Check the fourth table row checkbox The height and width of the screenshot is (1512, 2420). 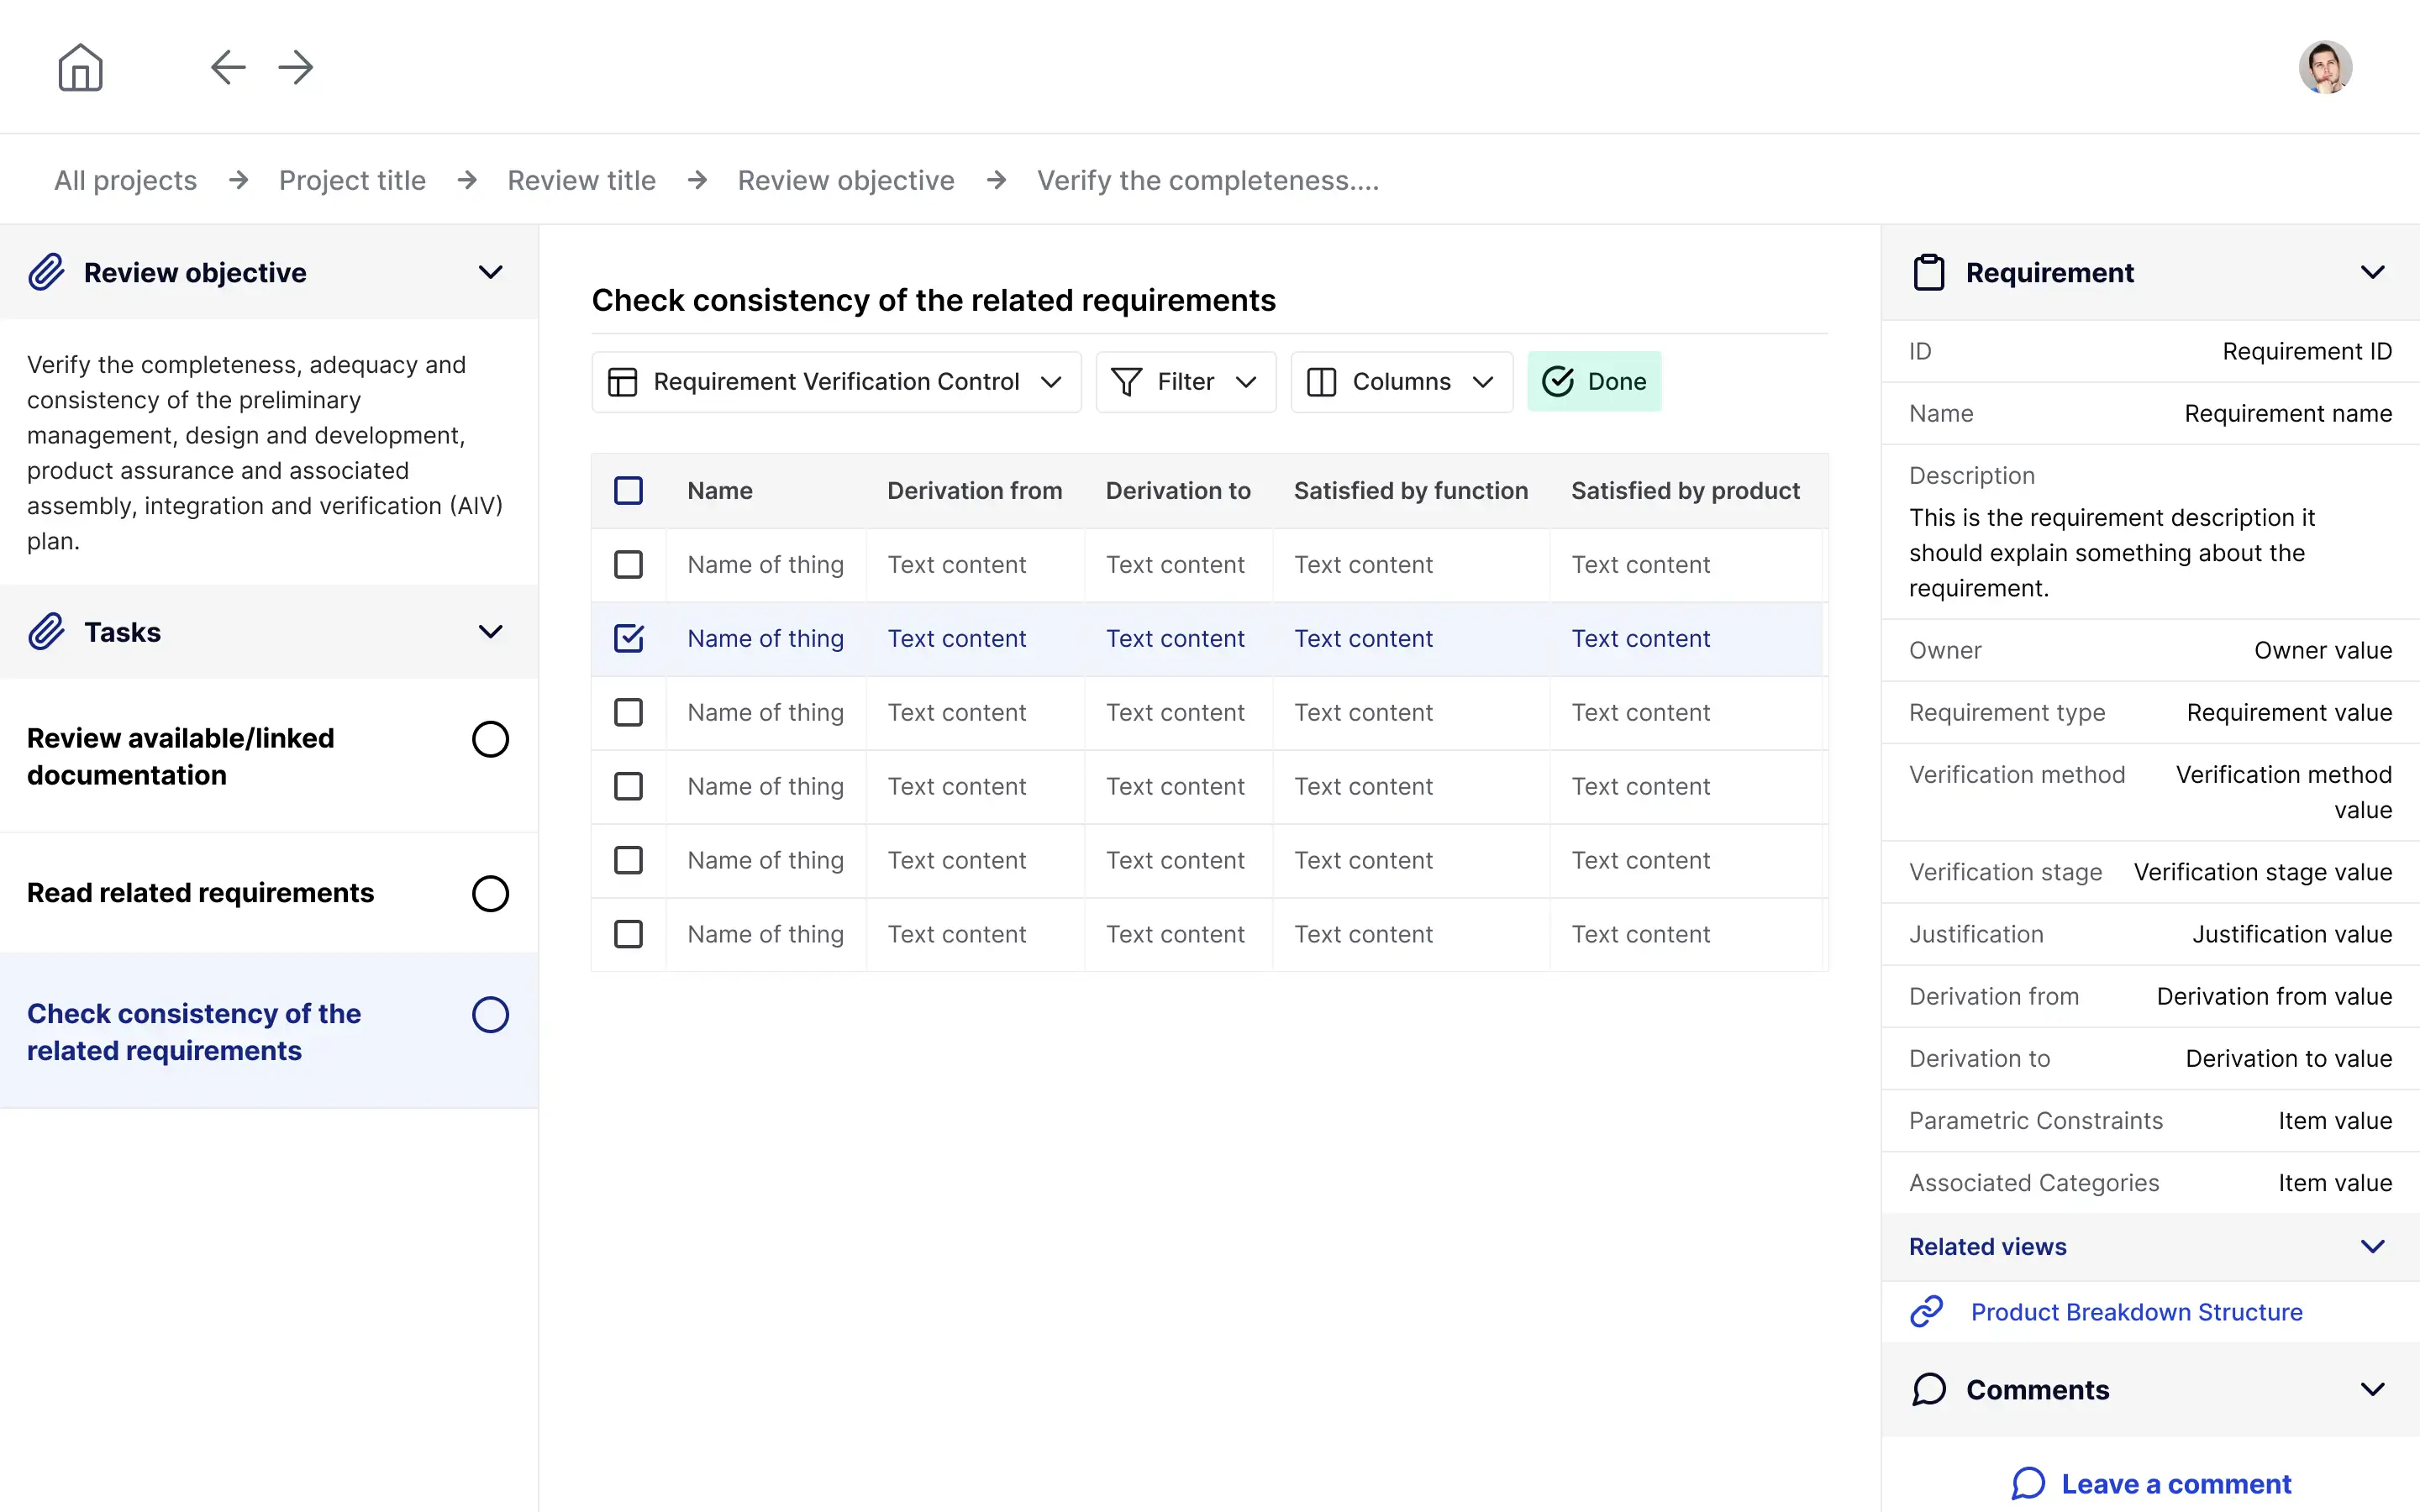point(628,787)
